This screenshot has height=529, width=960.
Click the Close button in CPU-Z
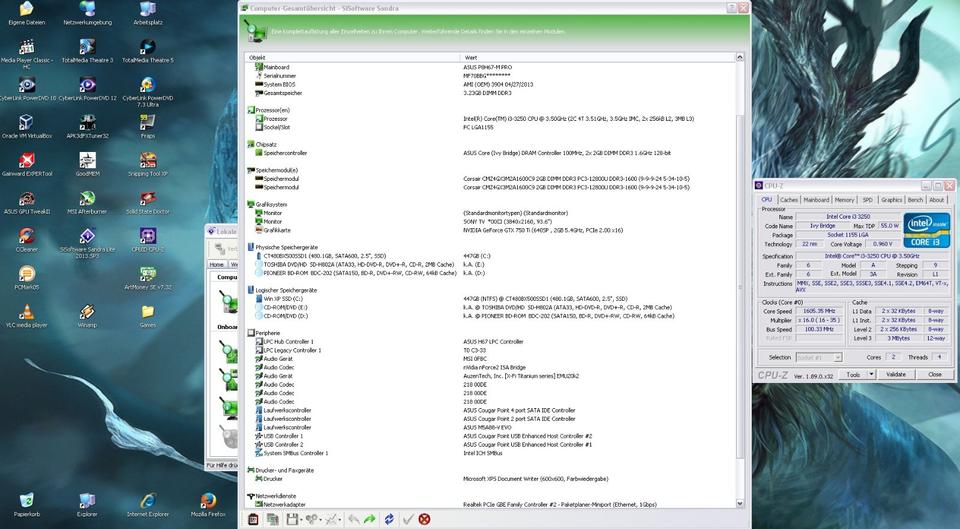click(x=934, y=374)
